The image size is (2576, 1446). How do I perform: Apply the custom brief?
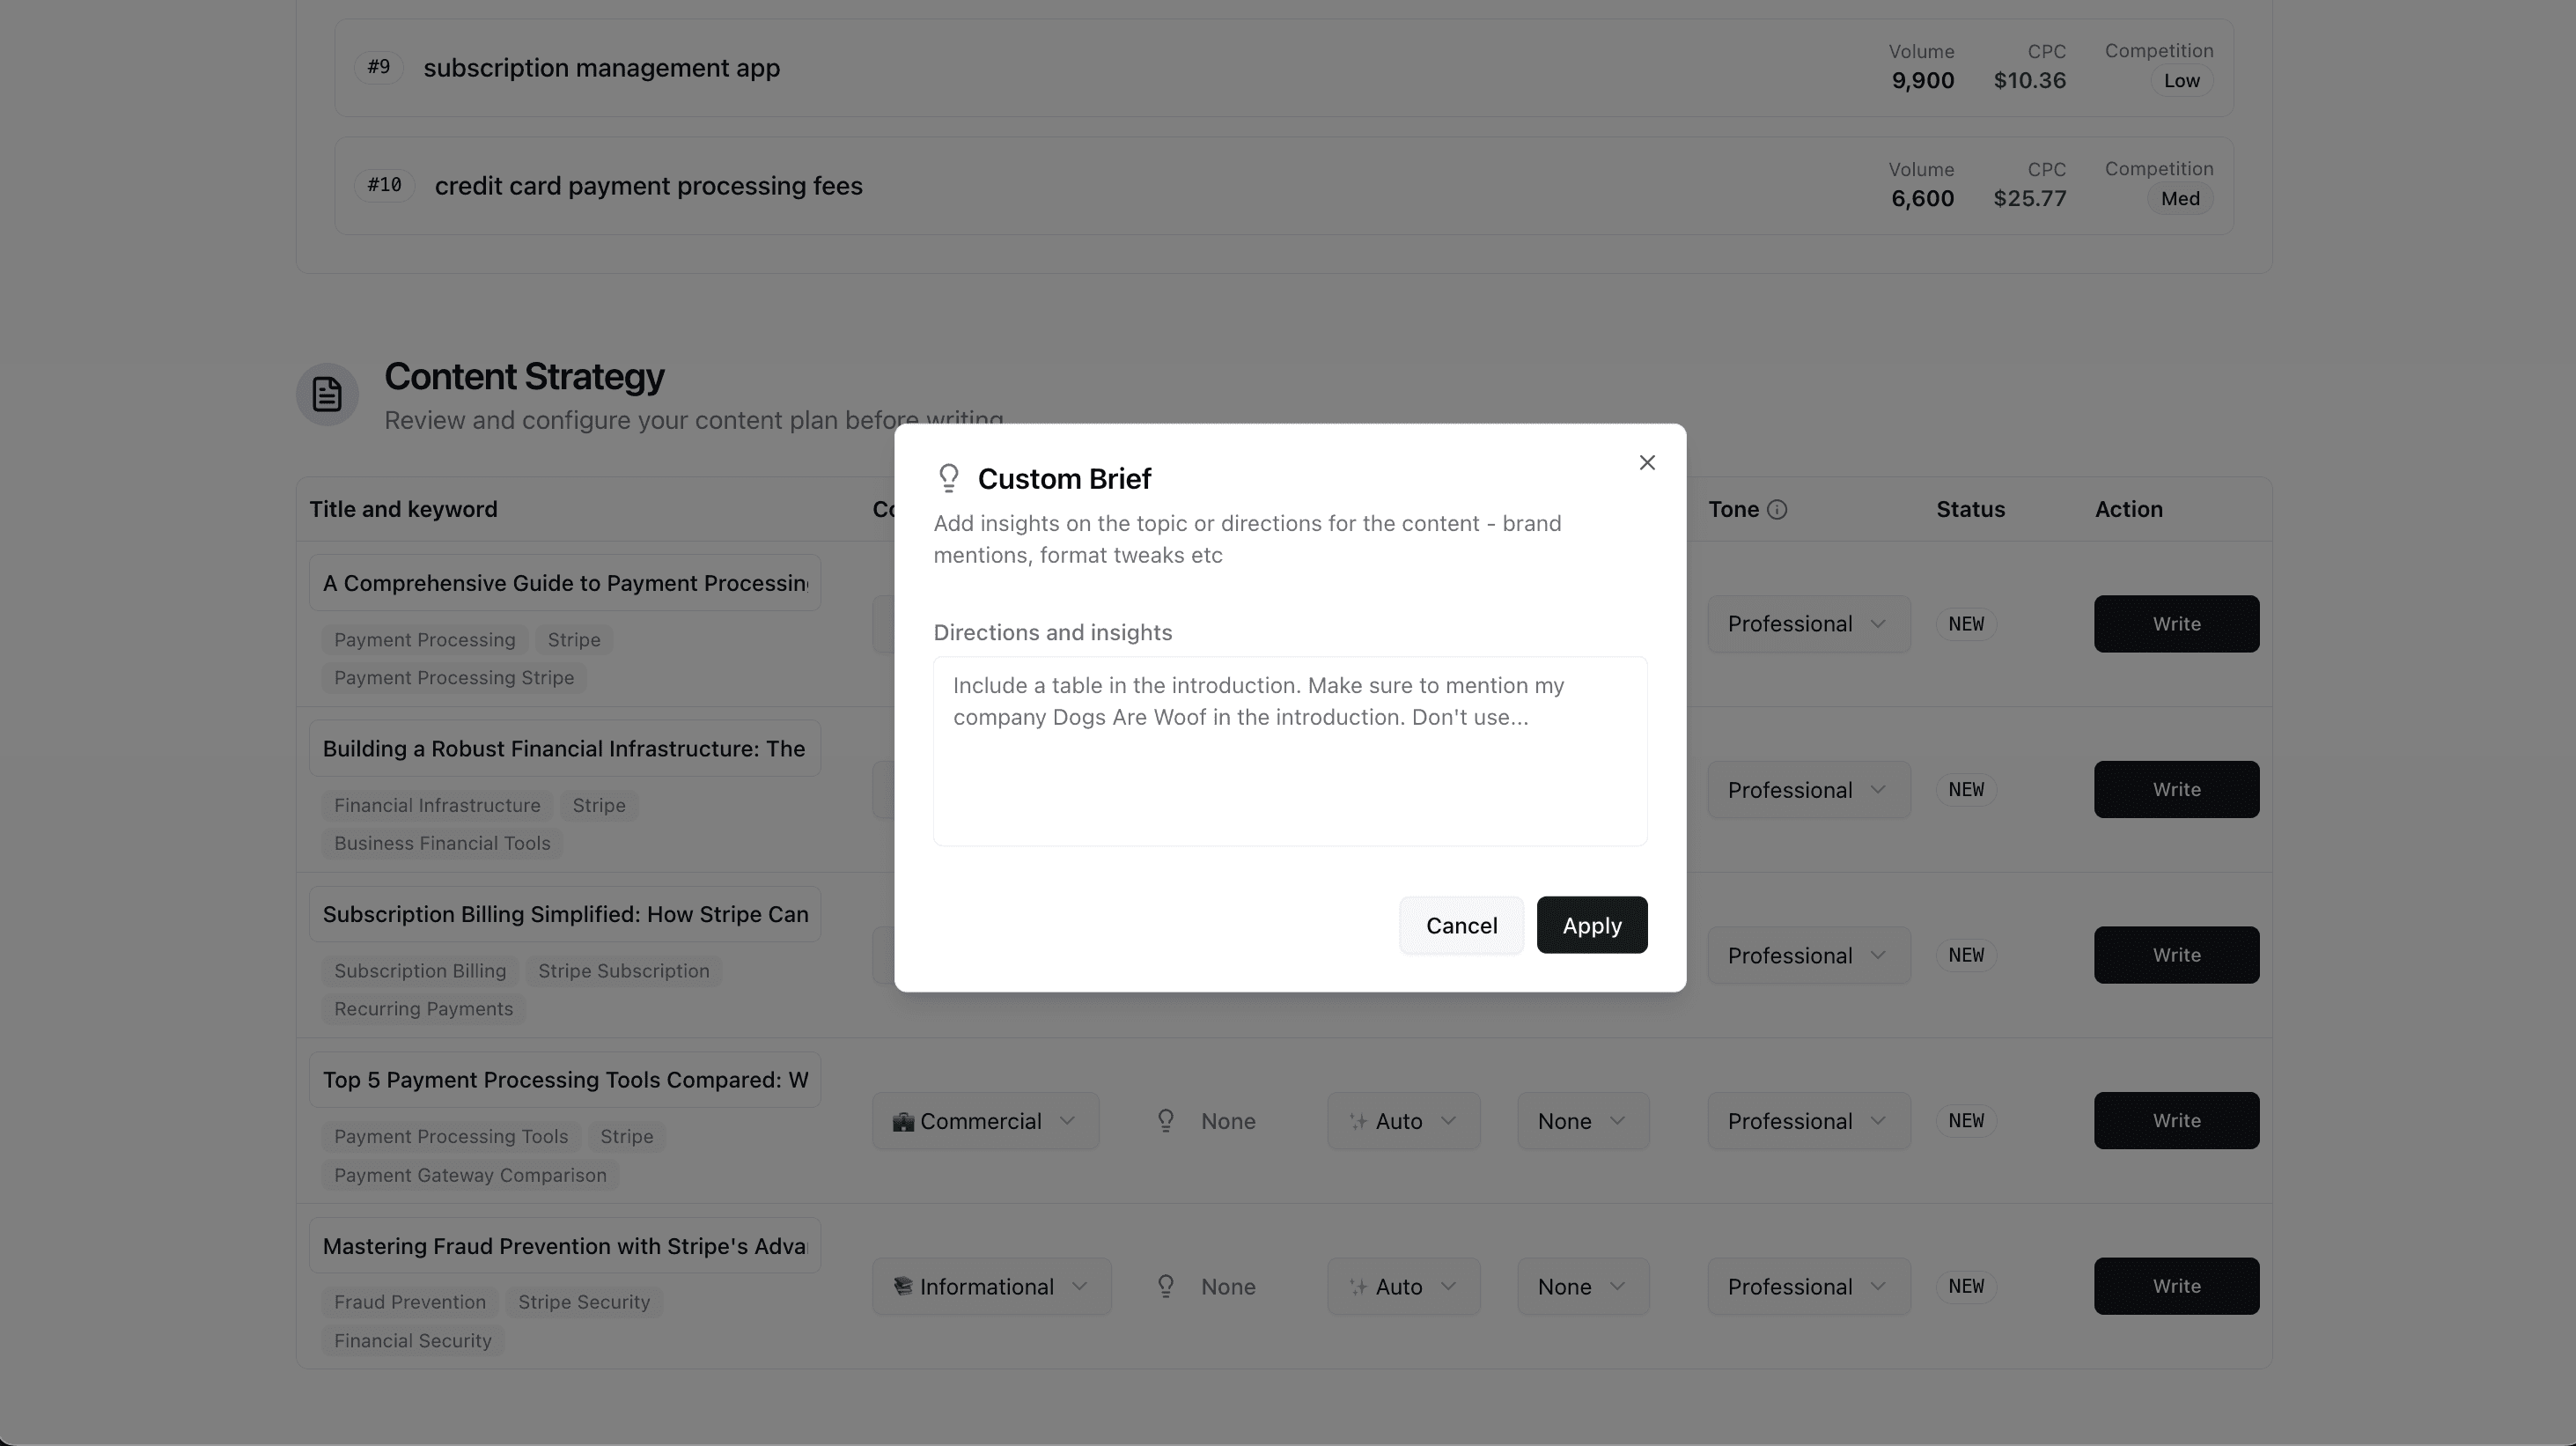(1591, 925)
